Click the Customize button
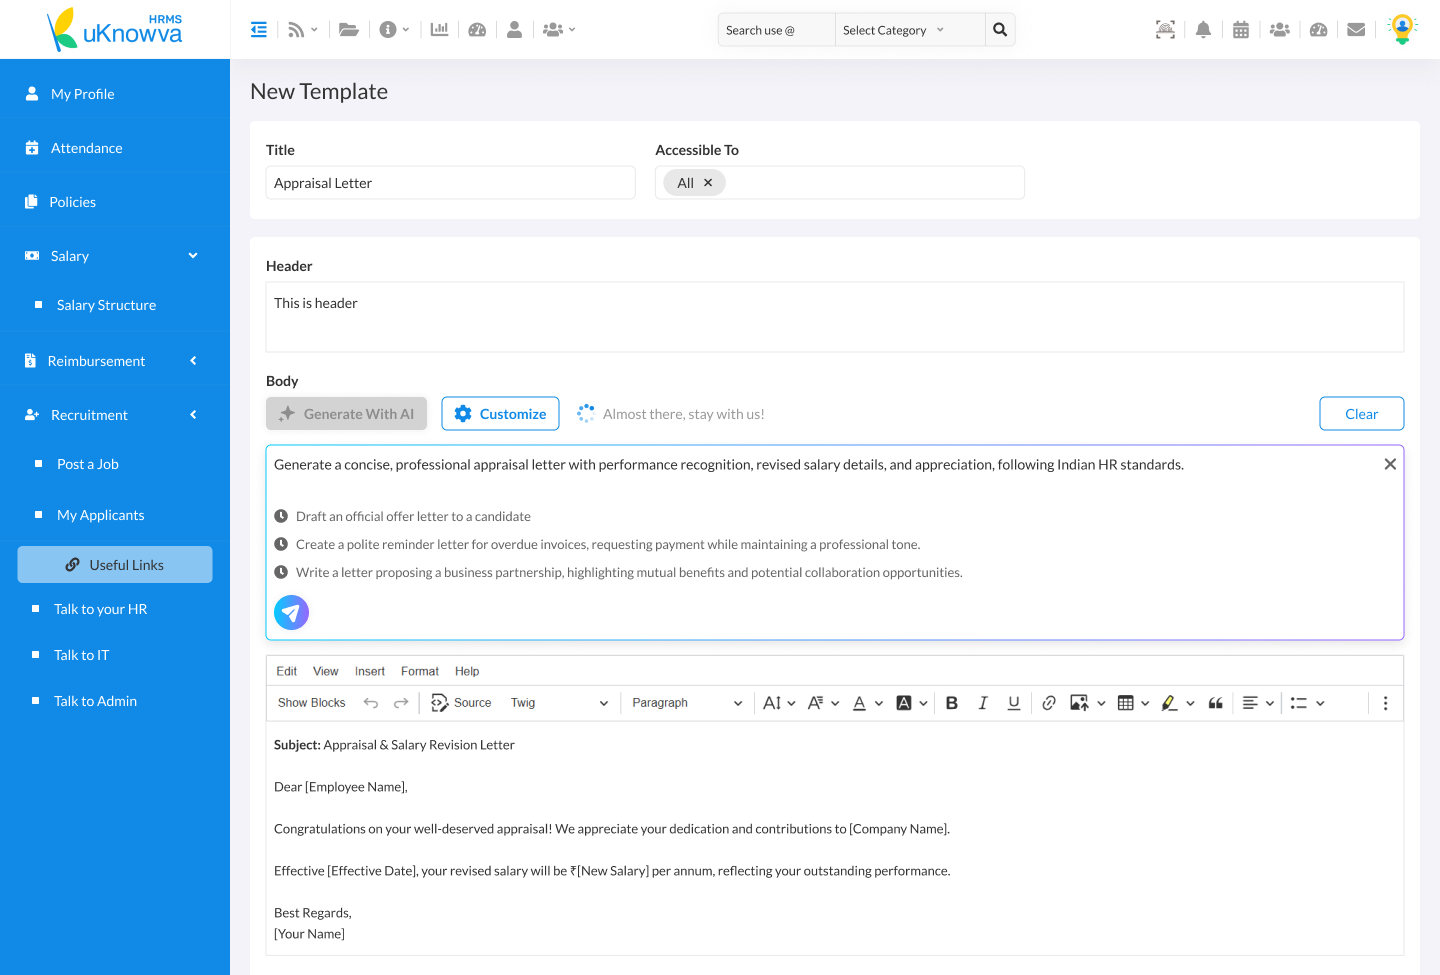 coord(500,414)
